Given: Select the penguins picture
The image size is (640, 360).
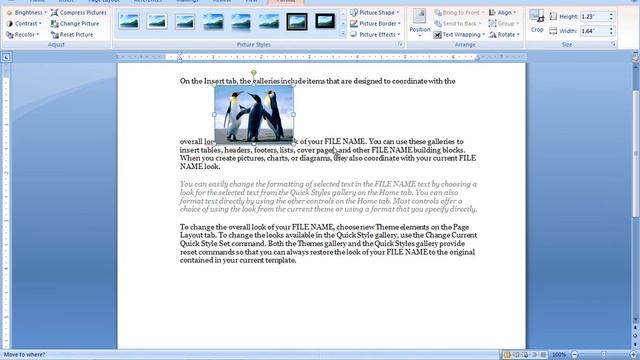Looking at the screenshot, I should pos(254,114).
